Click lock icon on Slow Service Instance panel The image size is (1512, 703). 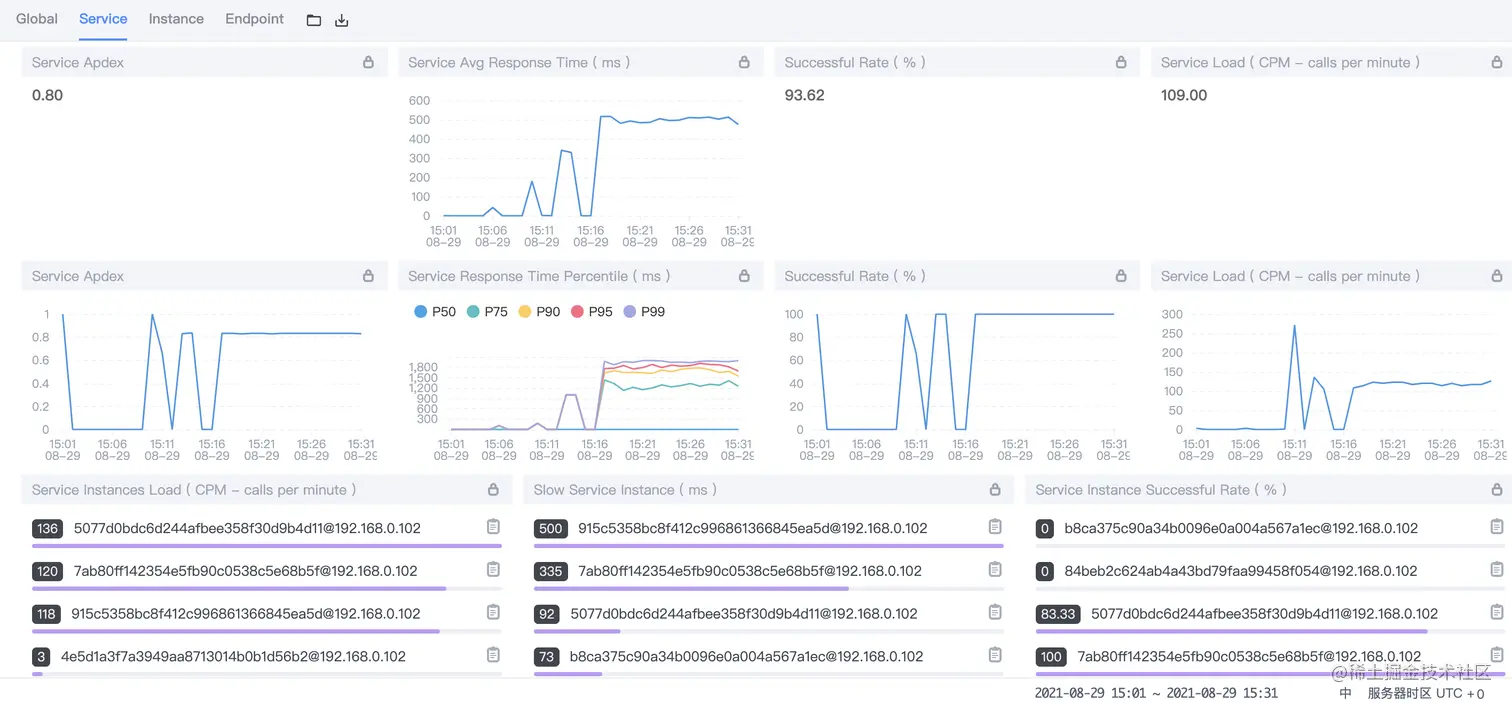(x=995, y=490)
